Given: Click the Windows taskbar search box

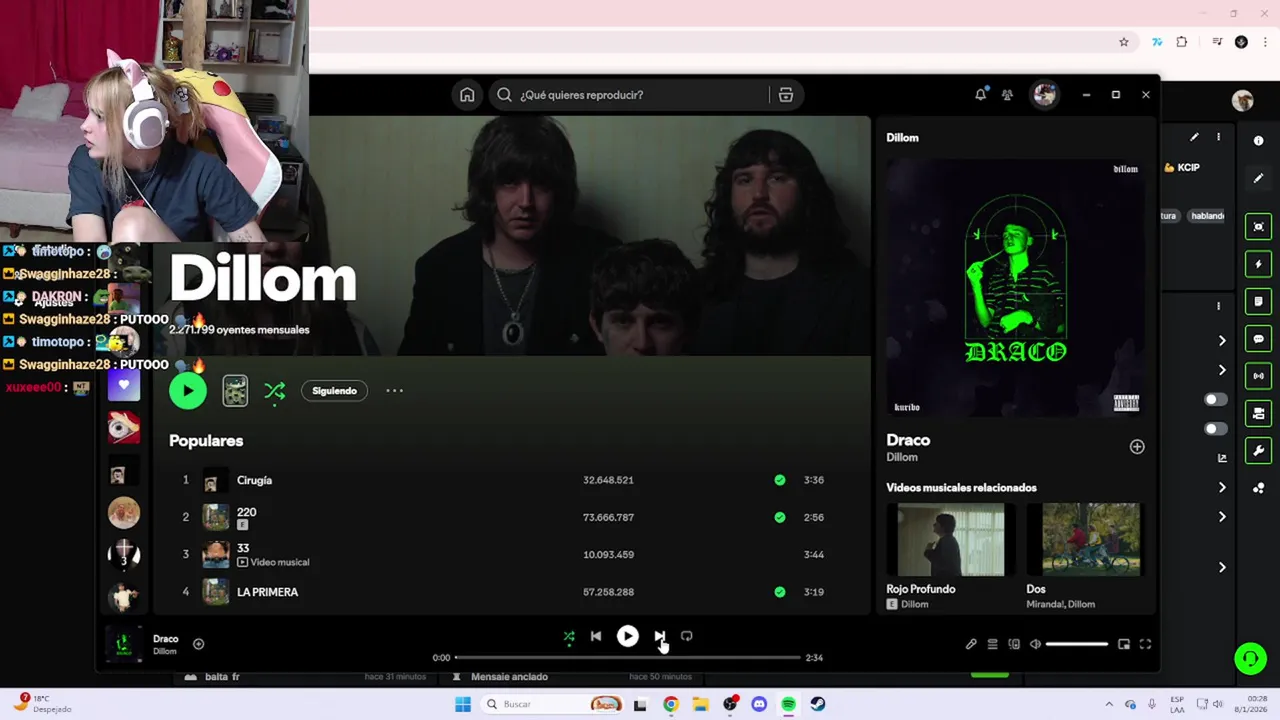Looking at the screenshot, I should click(x=551, y=704).
